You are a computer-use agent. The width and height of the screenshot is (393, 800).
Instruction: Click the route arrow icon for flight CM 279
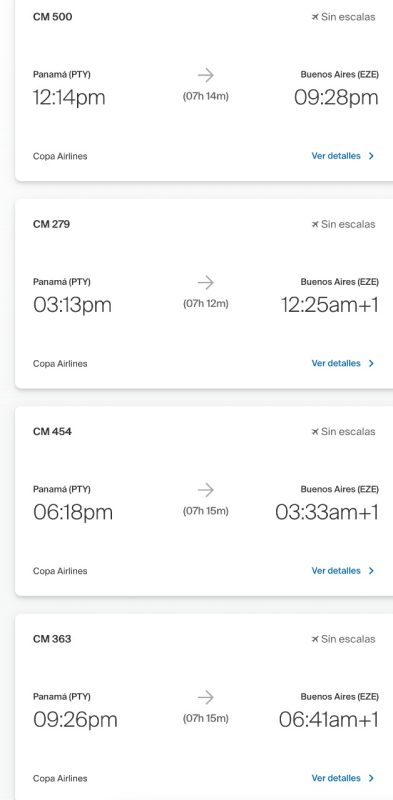tap(206, 283)
